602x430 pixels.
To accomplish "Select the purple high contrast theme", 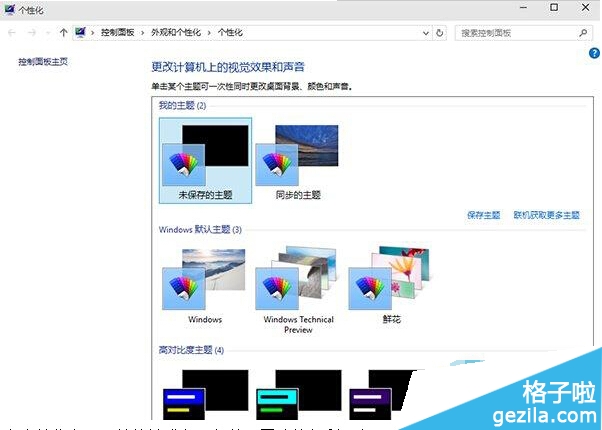I will 380,395.
